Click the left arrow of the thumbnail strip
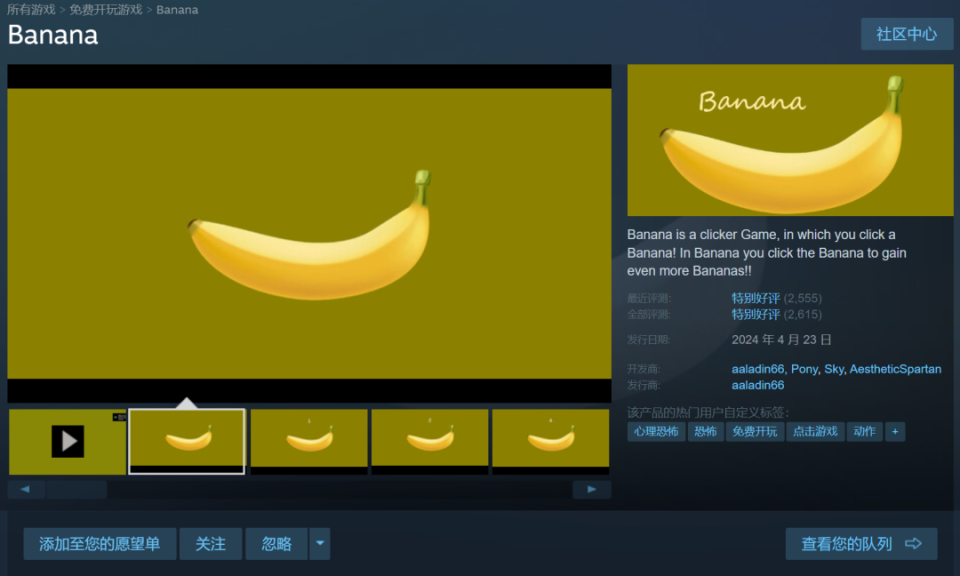 pos(25,489)
